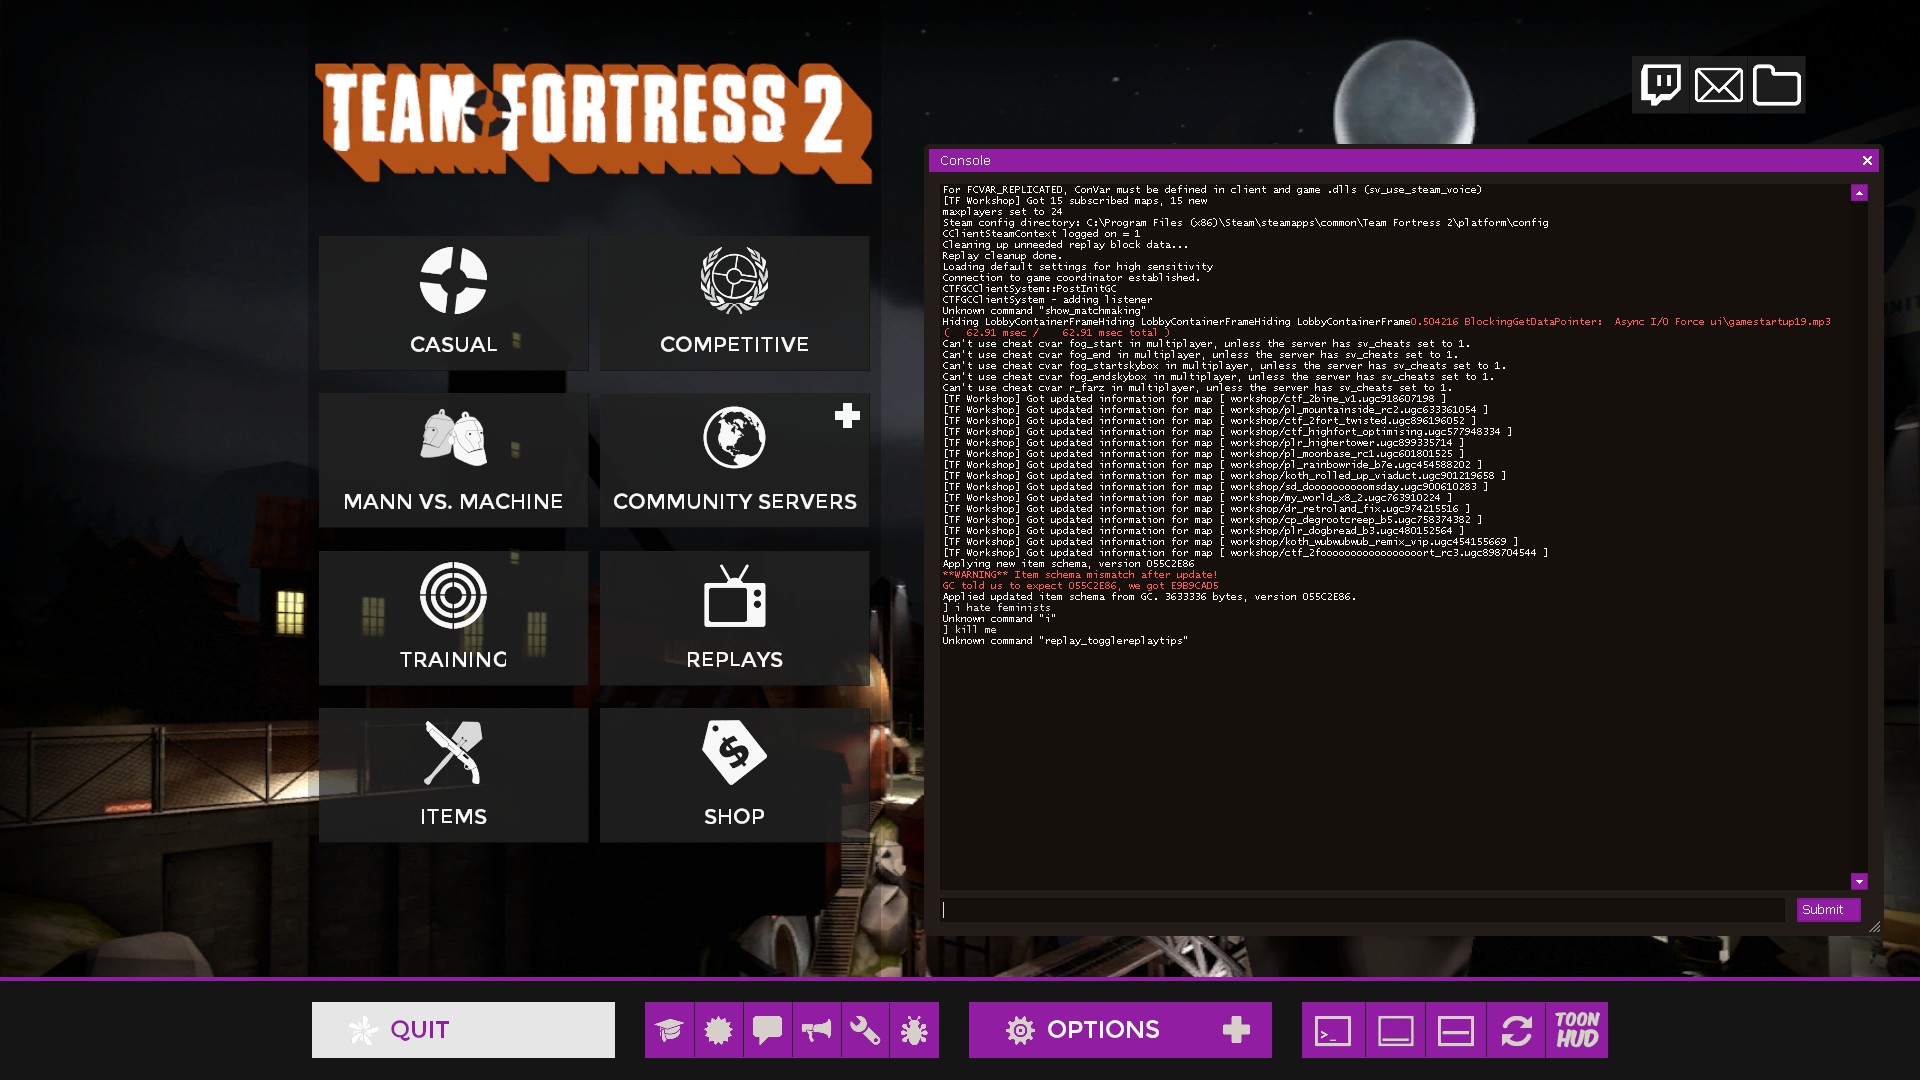Click the starburst badge icon in the bottom bar

pyautogui.click(x=718, y=1030)
